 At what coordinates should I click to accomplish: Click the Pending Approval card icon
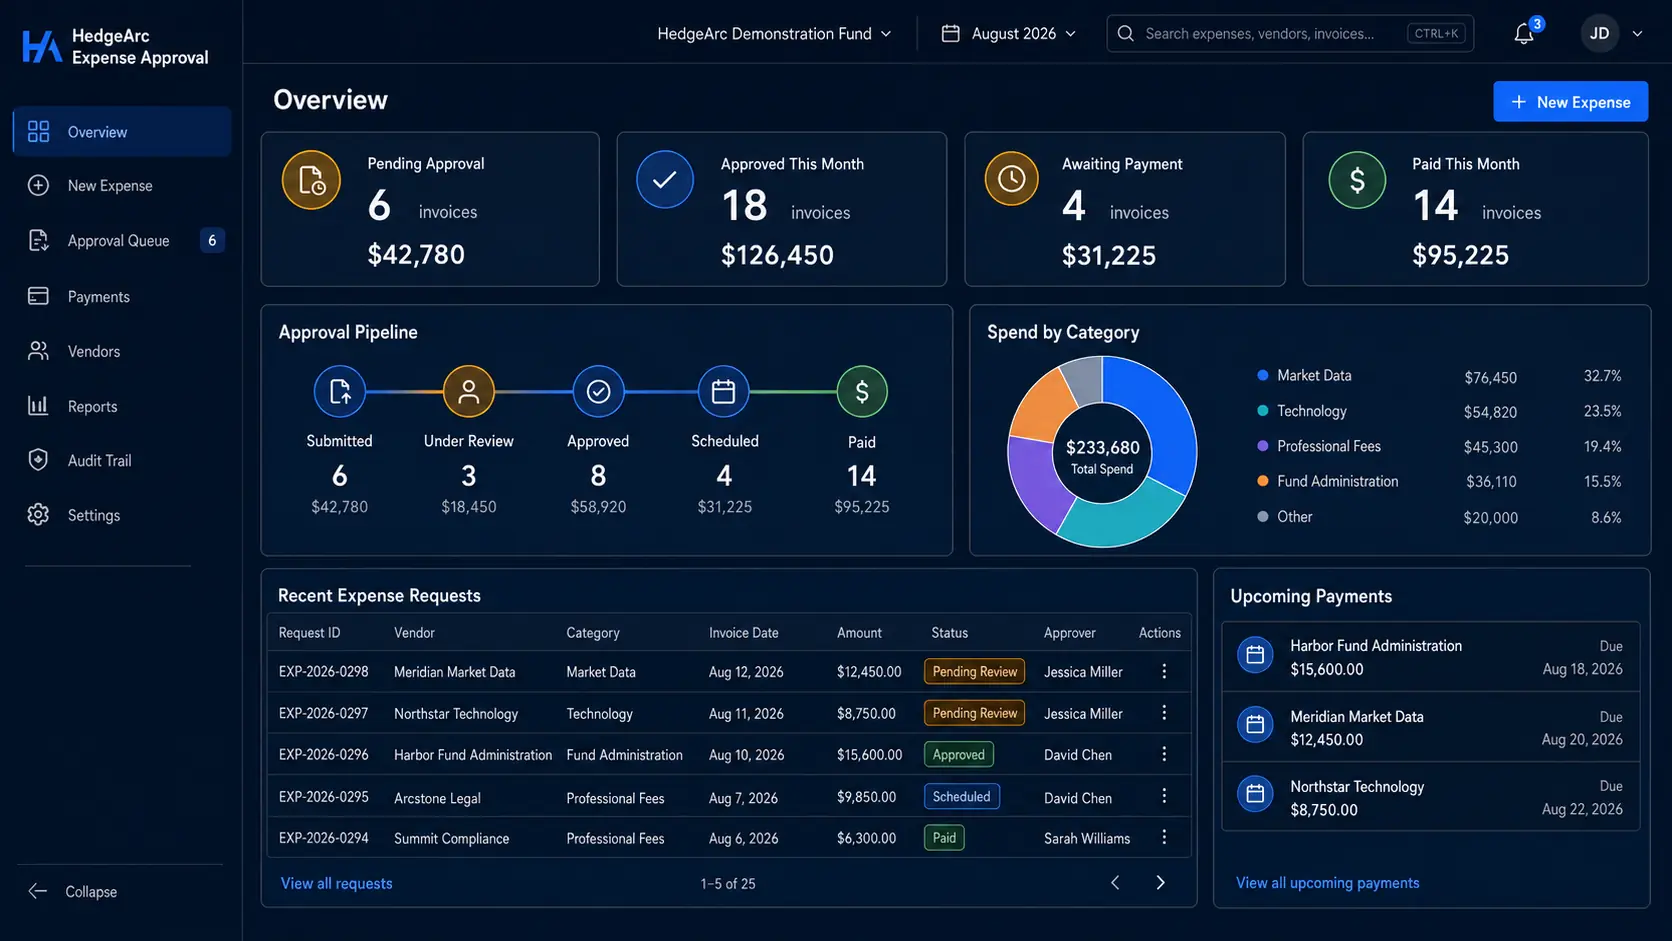311,180
